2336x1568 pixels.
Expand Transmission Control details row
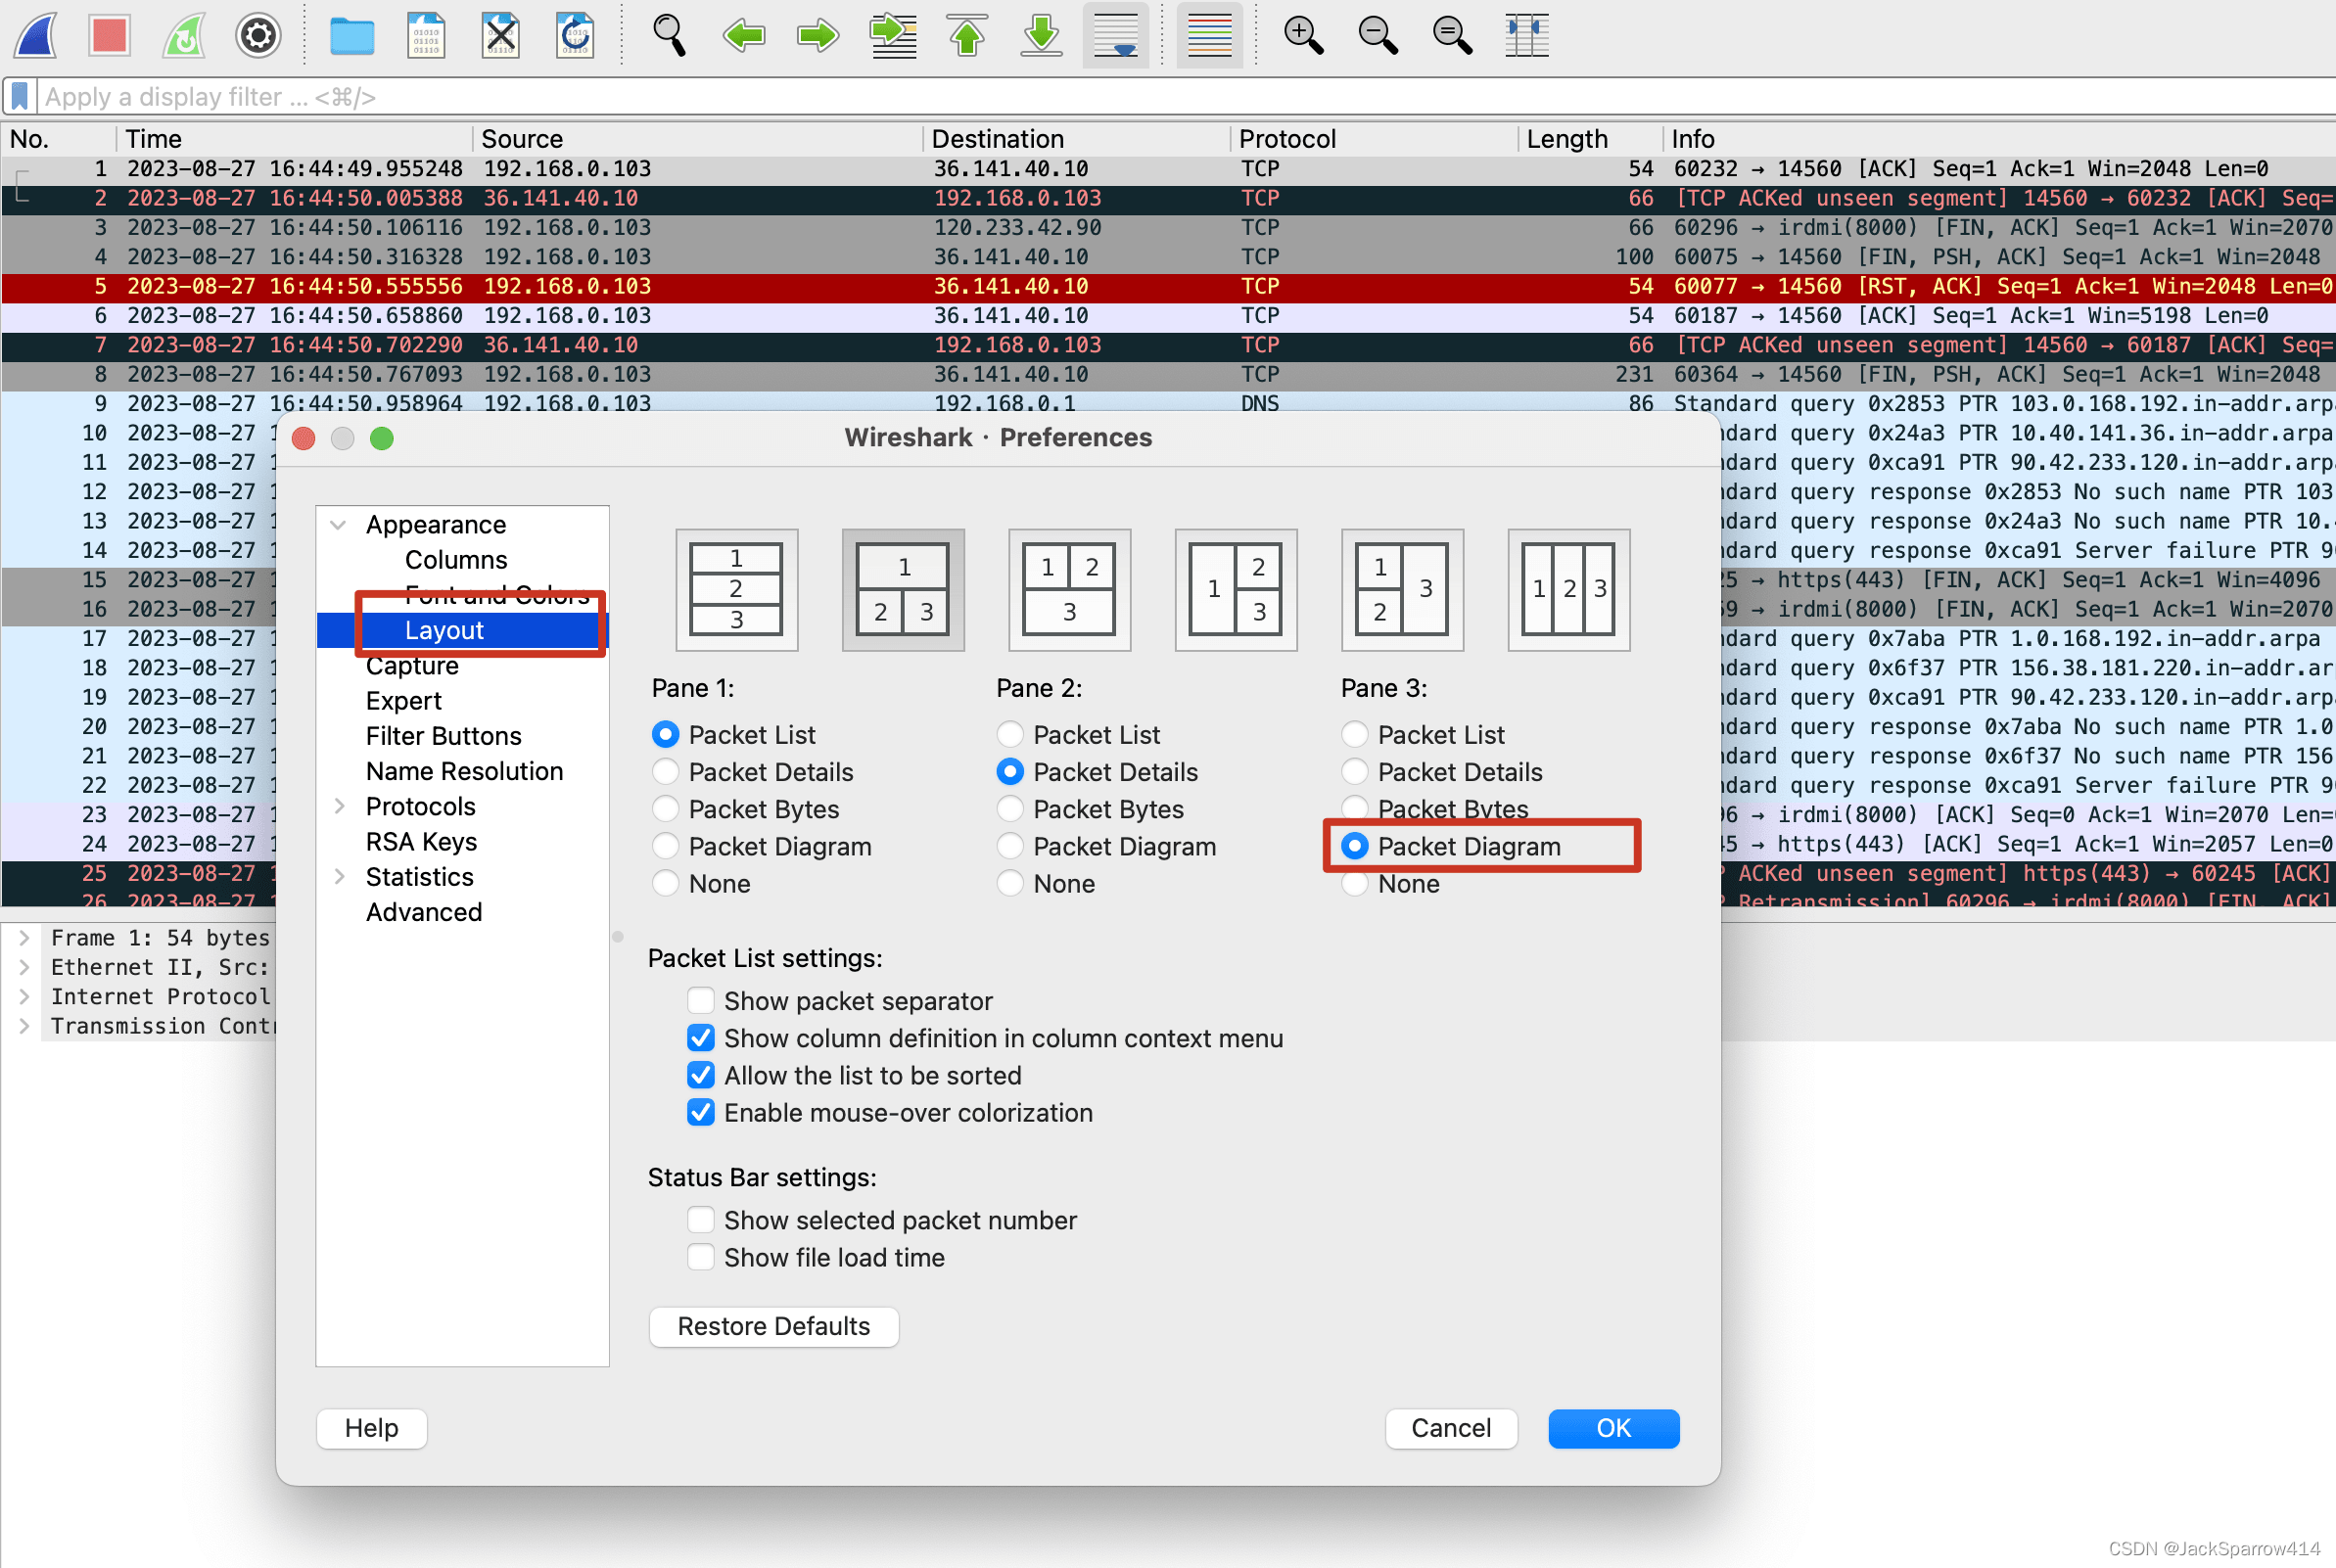[25, 1026]
